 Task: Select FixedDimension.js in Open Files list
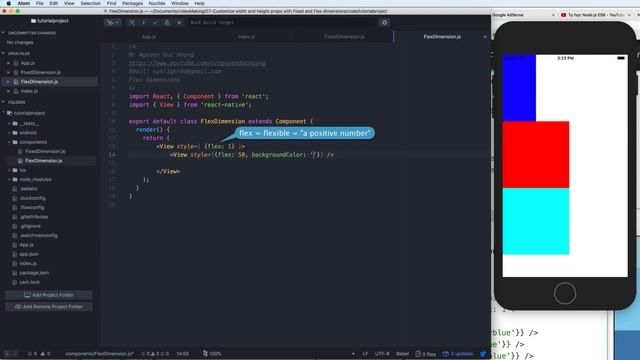[40, 72]
